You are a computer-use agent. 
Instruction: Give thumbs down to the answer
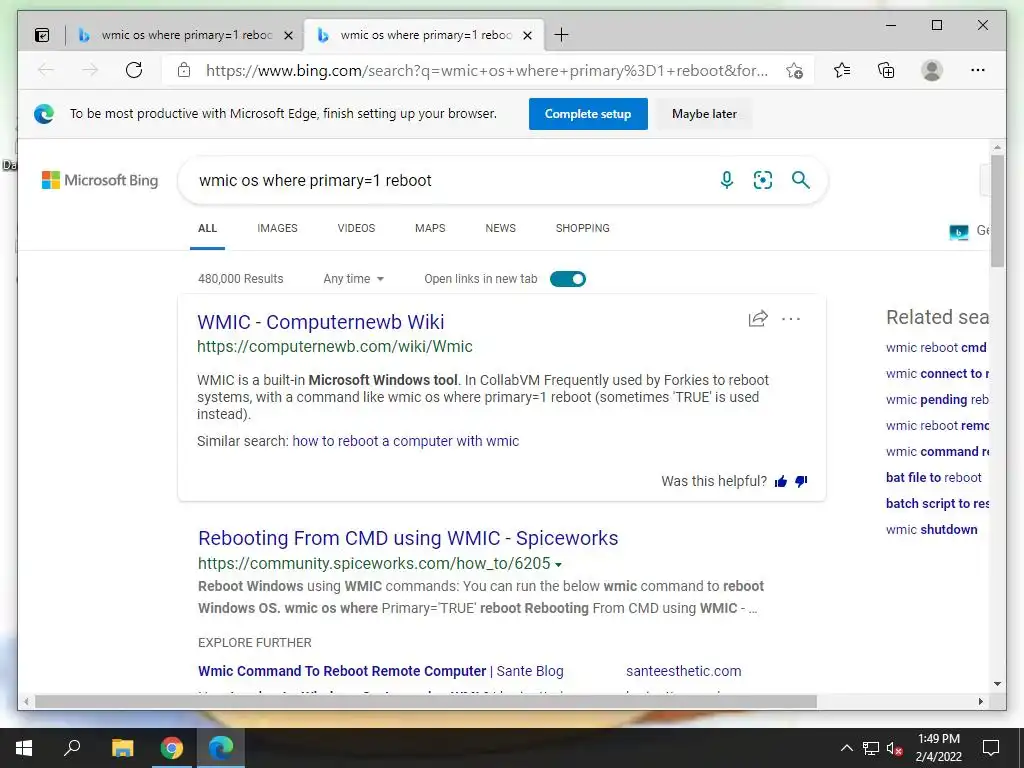[x=801, y=482]
